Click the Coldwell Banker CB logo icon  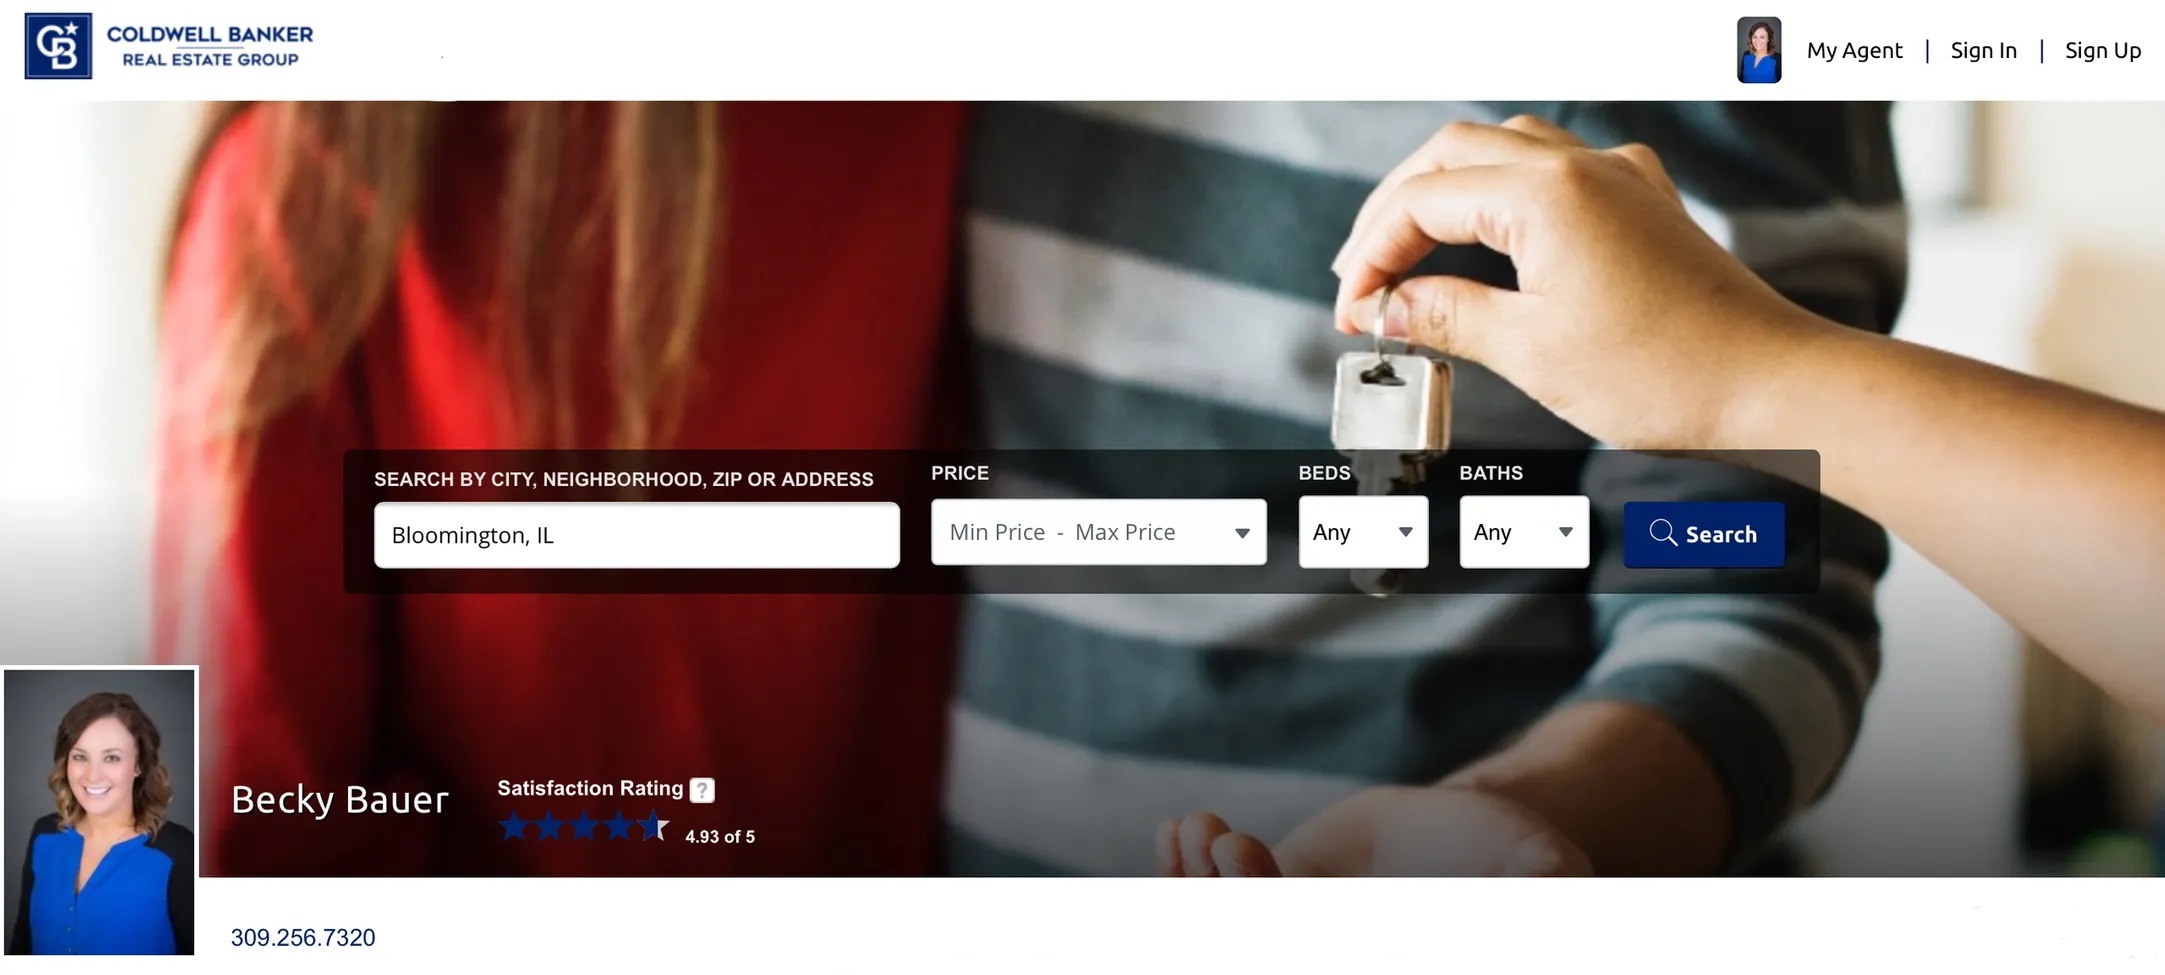pos(58,46)
